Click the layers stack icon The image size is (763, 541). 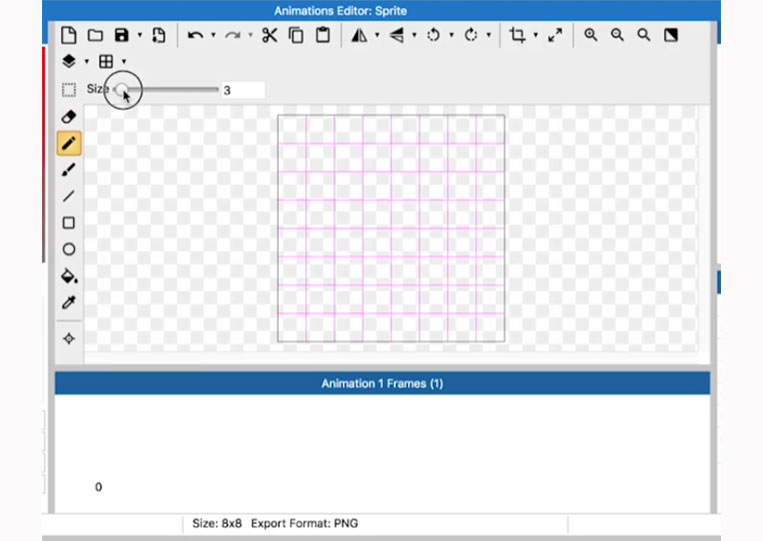tap(69, 61)
